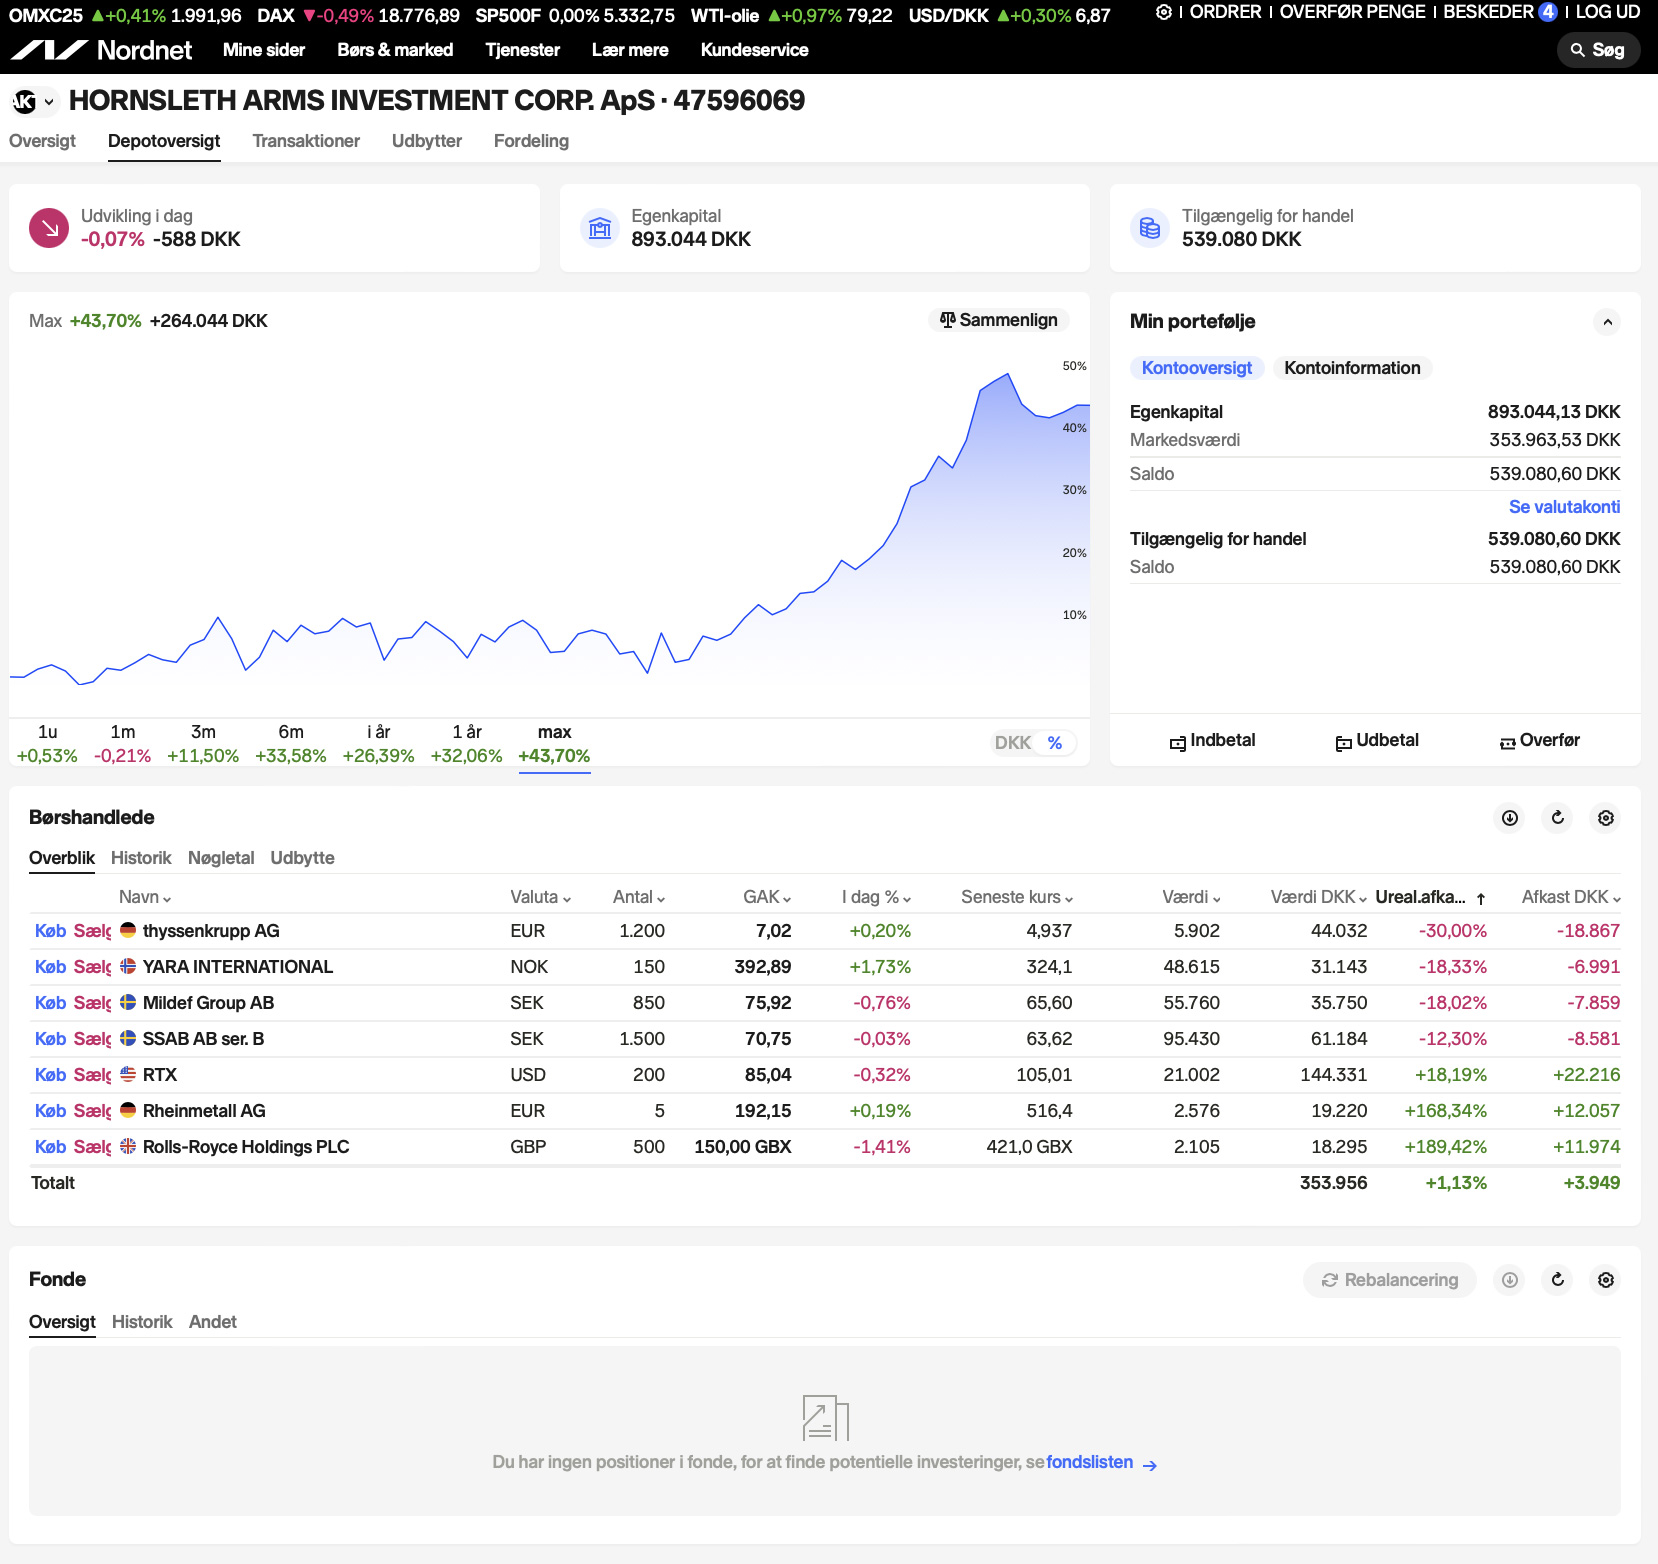Collapse the Min portefølje panel
Viewport: 1658px width, 1564px height.
click(x=1607, y=322)
